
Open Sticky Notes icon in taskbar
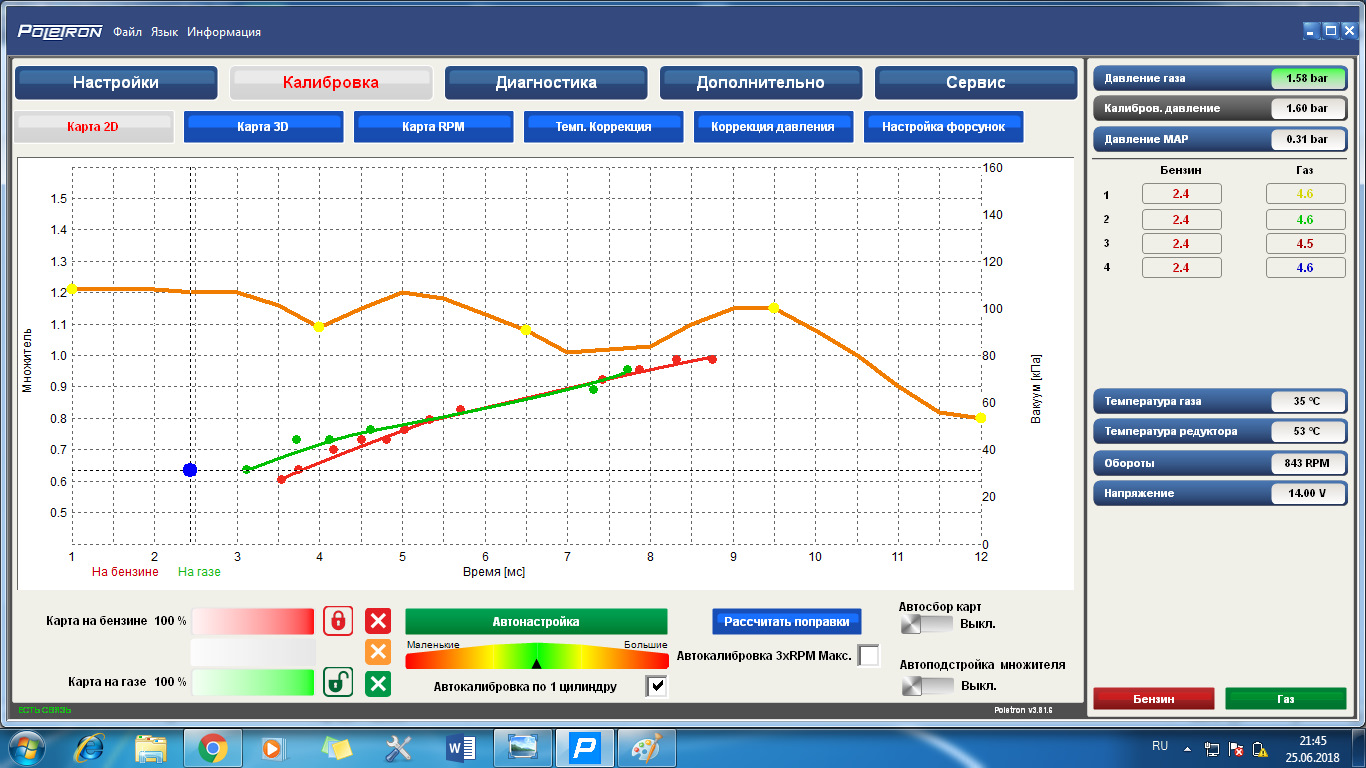click(x=336, y=747)
